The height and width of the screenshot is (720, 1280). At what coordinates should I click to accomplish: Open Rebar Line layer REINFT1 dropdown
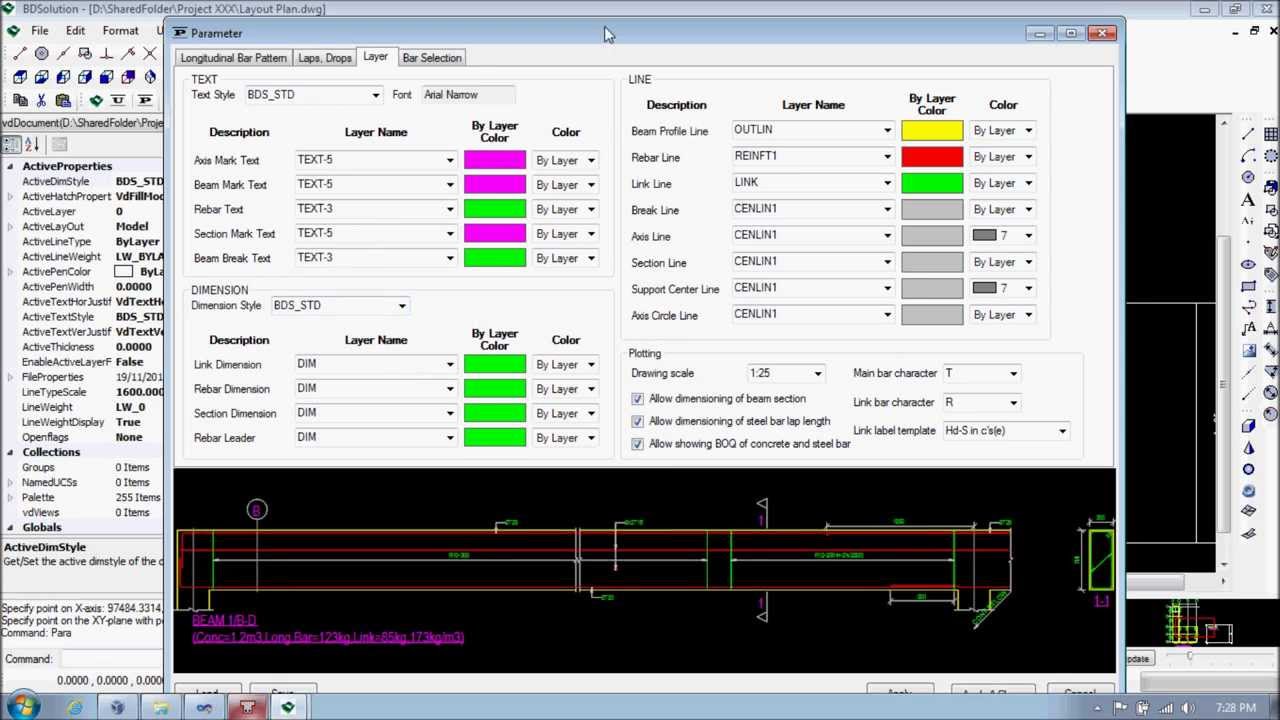[887, 157]
